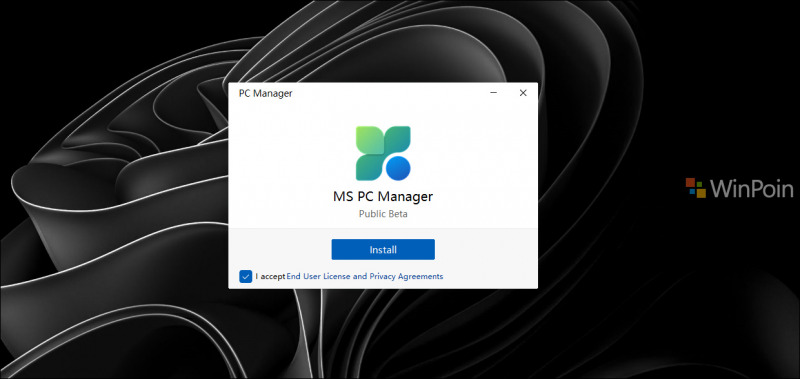The image size is (800, 379).
Task: Close the PC Manager installer window
Action: click(522, 93)
